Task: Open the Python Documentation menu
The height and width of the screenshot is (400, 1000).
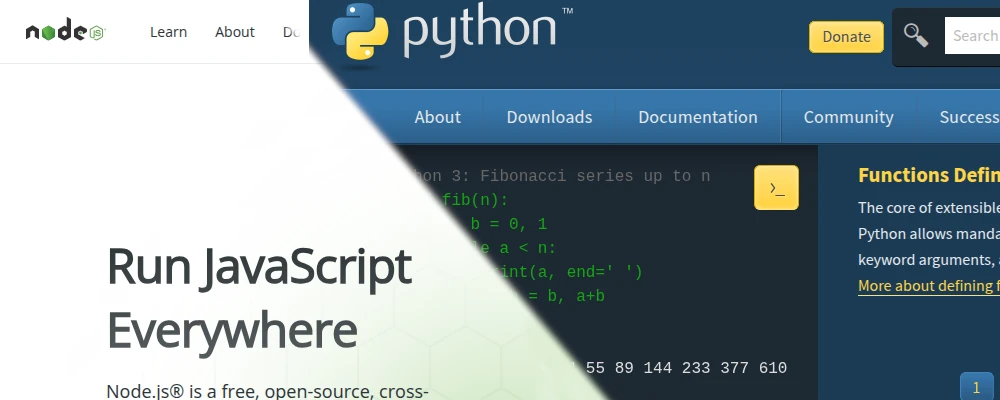Action: point(698,117)
